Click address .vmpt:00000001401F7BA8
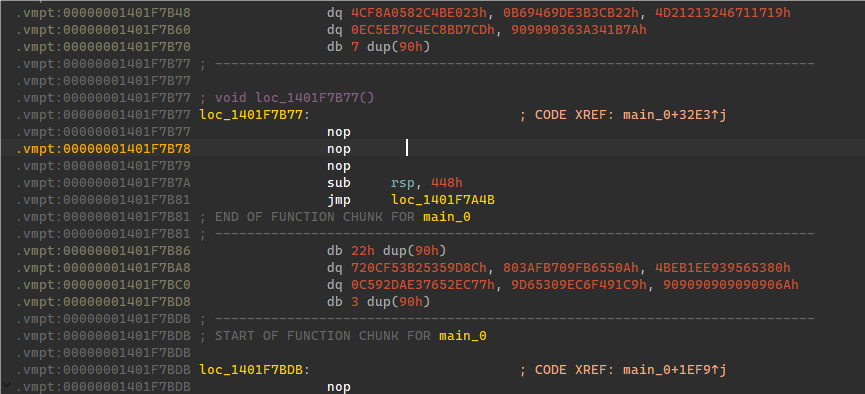Screen dimensions: 865x394 tap(103, 268)
